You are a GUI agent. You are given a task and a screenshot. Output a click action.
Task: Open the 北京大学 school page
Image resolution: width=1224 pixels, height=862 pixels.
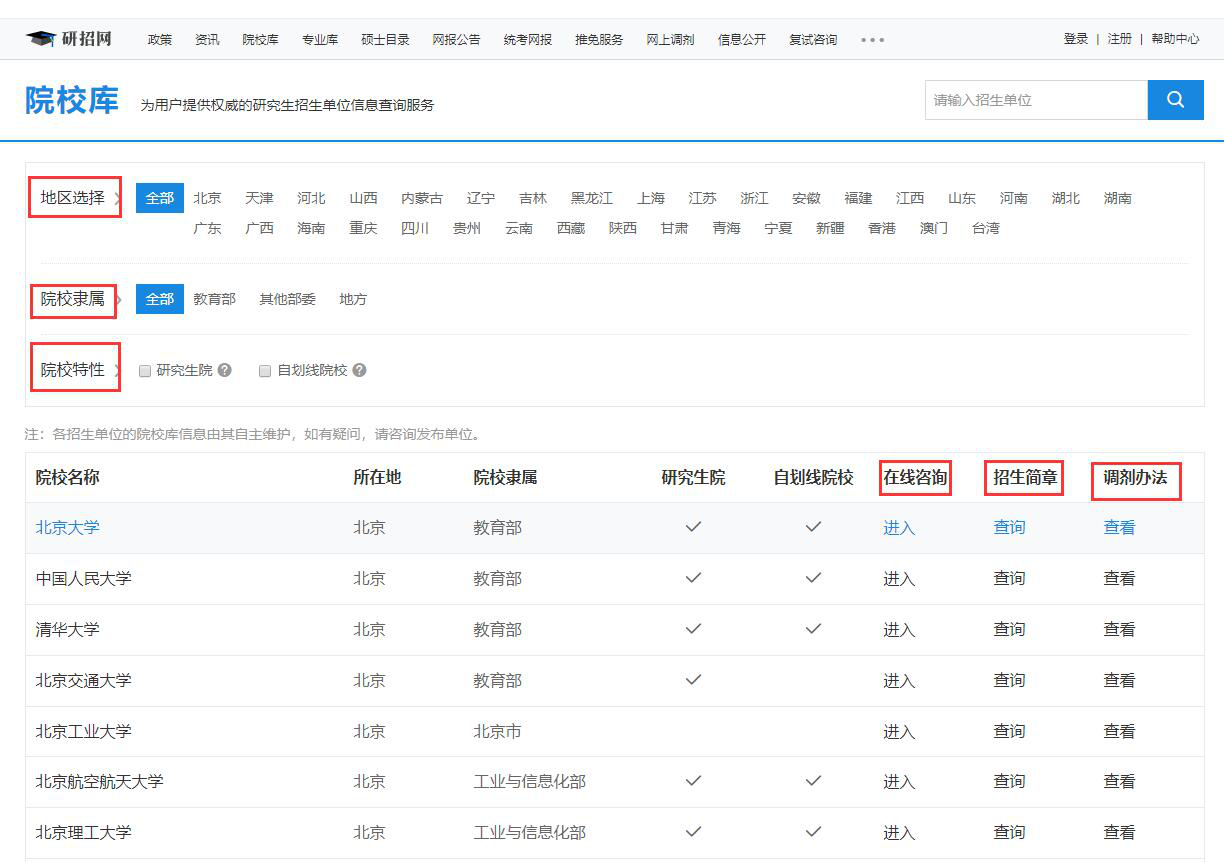coord(67,527)
